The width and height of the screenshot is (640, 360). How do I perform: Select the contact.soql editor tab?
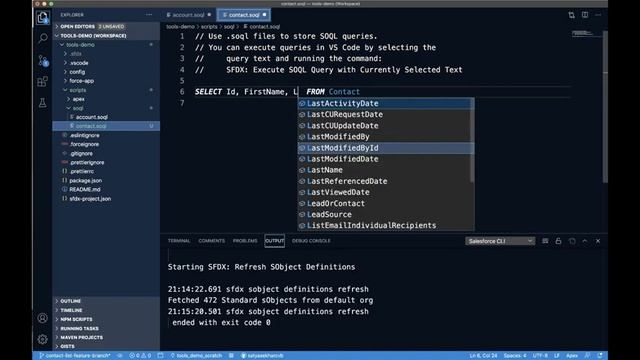(244, 15)
